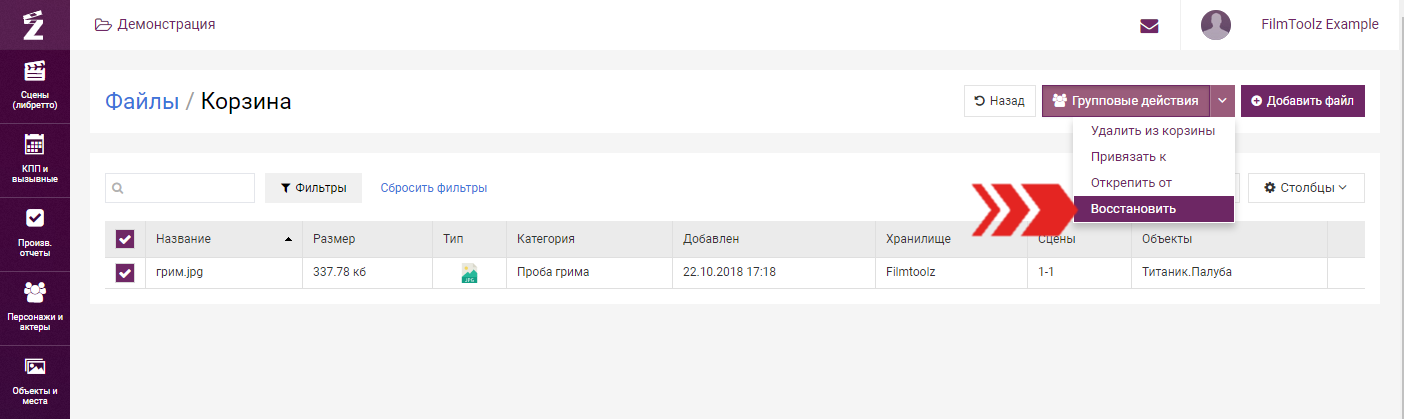Uncheck the грим.jpg row checkbox

(125, 273)
